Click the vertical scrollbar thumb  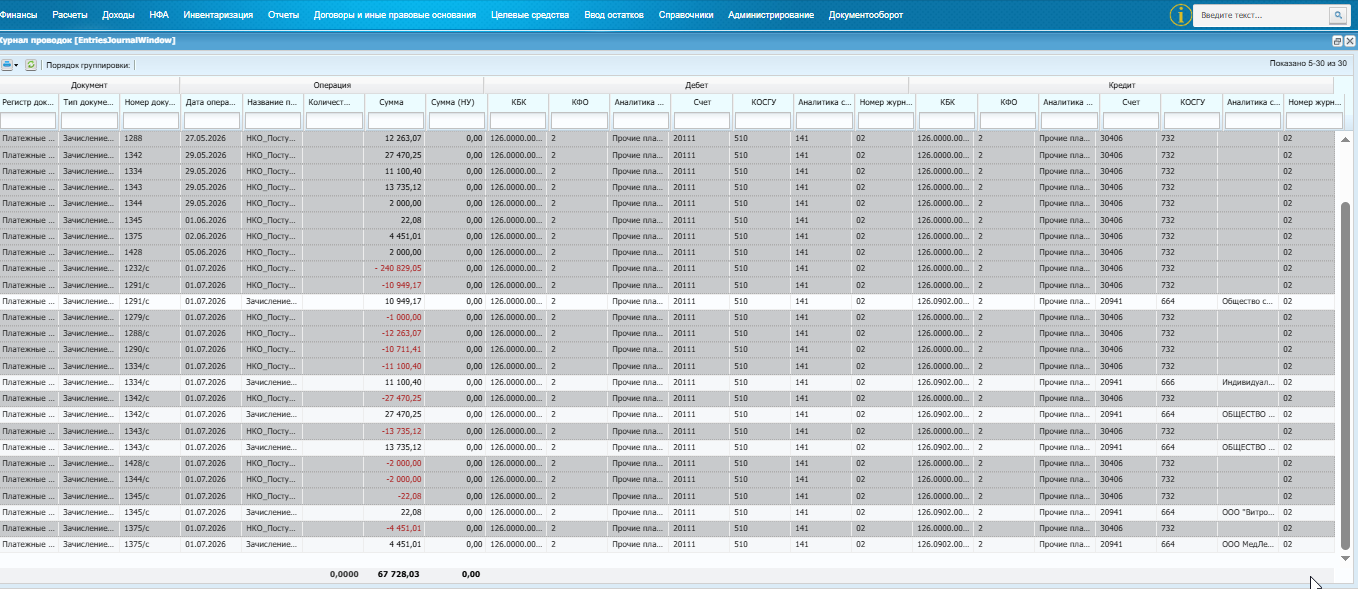coord(1345,375)
